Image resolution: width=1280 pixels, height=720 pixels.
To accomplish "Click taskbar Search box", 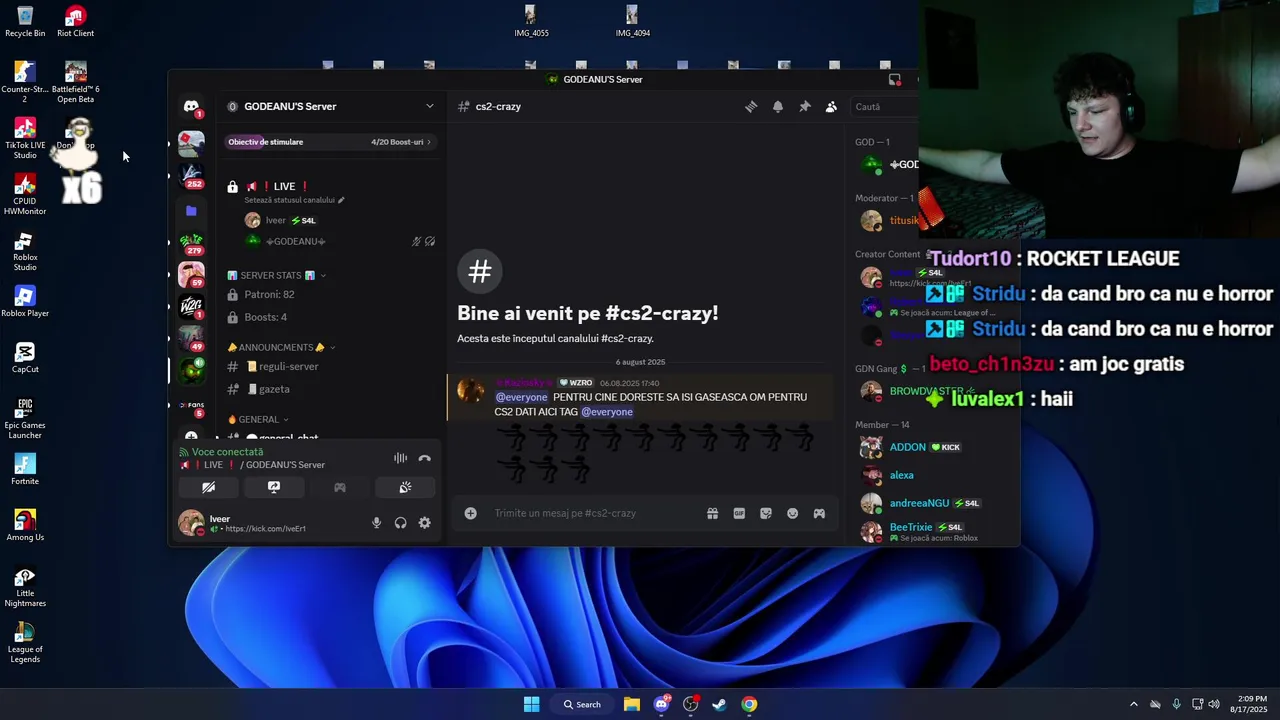I will pos(582,704).
